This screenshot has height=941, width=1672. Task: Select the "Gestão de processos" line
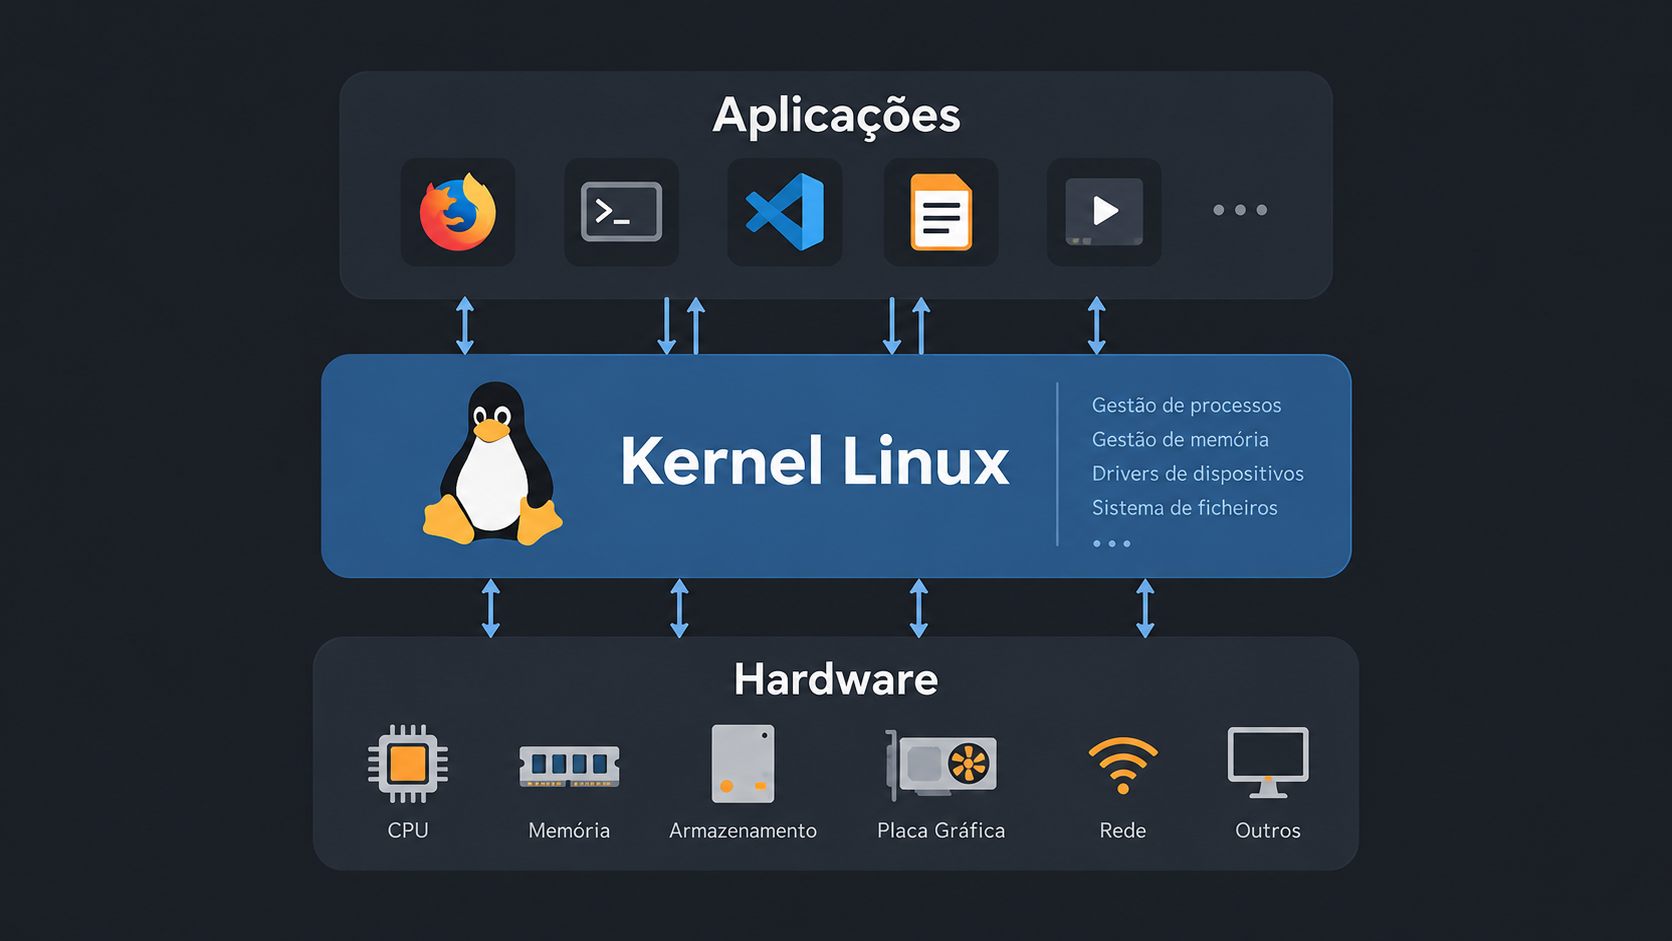point(1186,405)
